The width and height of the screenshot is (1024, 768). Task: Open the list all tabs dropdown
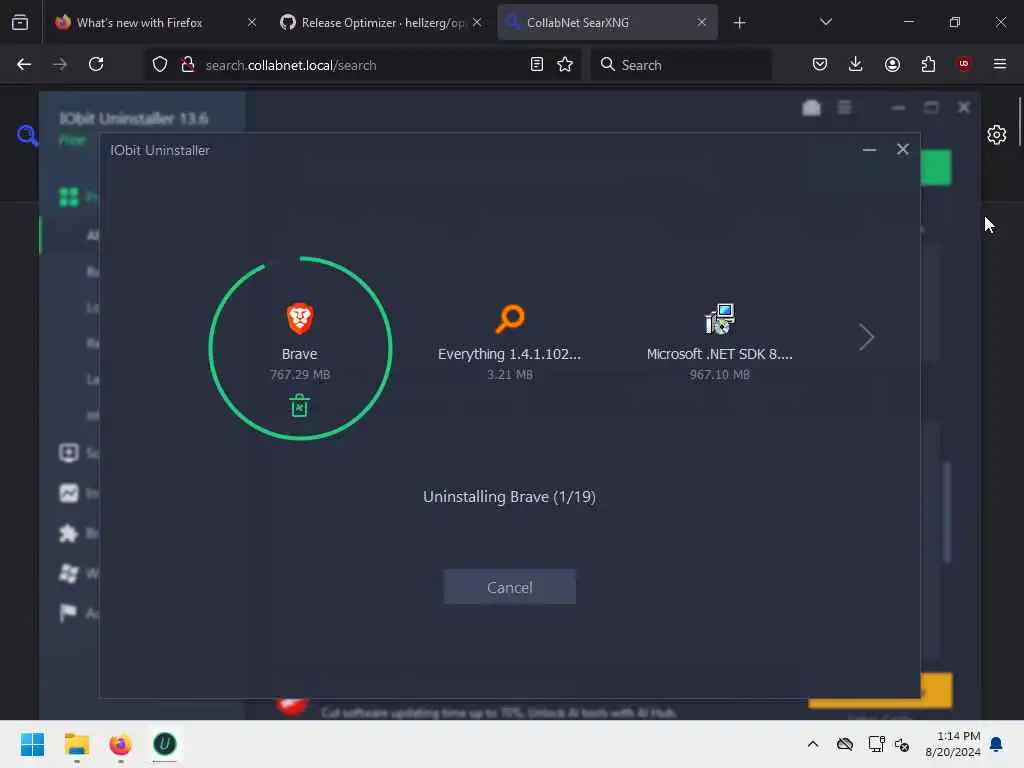[825, 22]
